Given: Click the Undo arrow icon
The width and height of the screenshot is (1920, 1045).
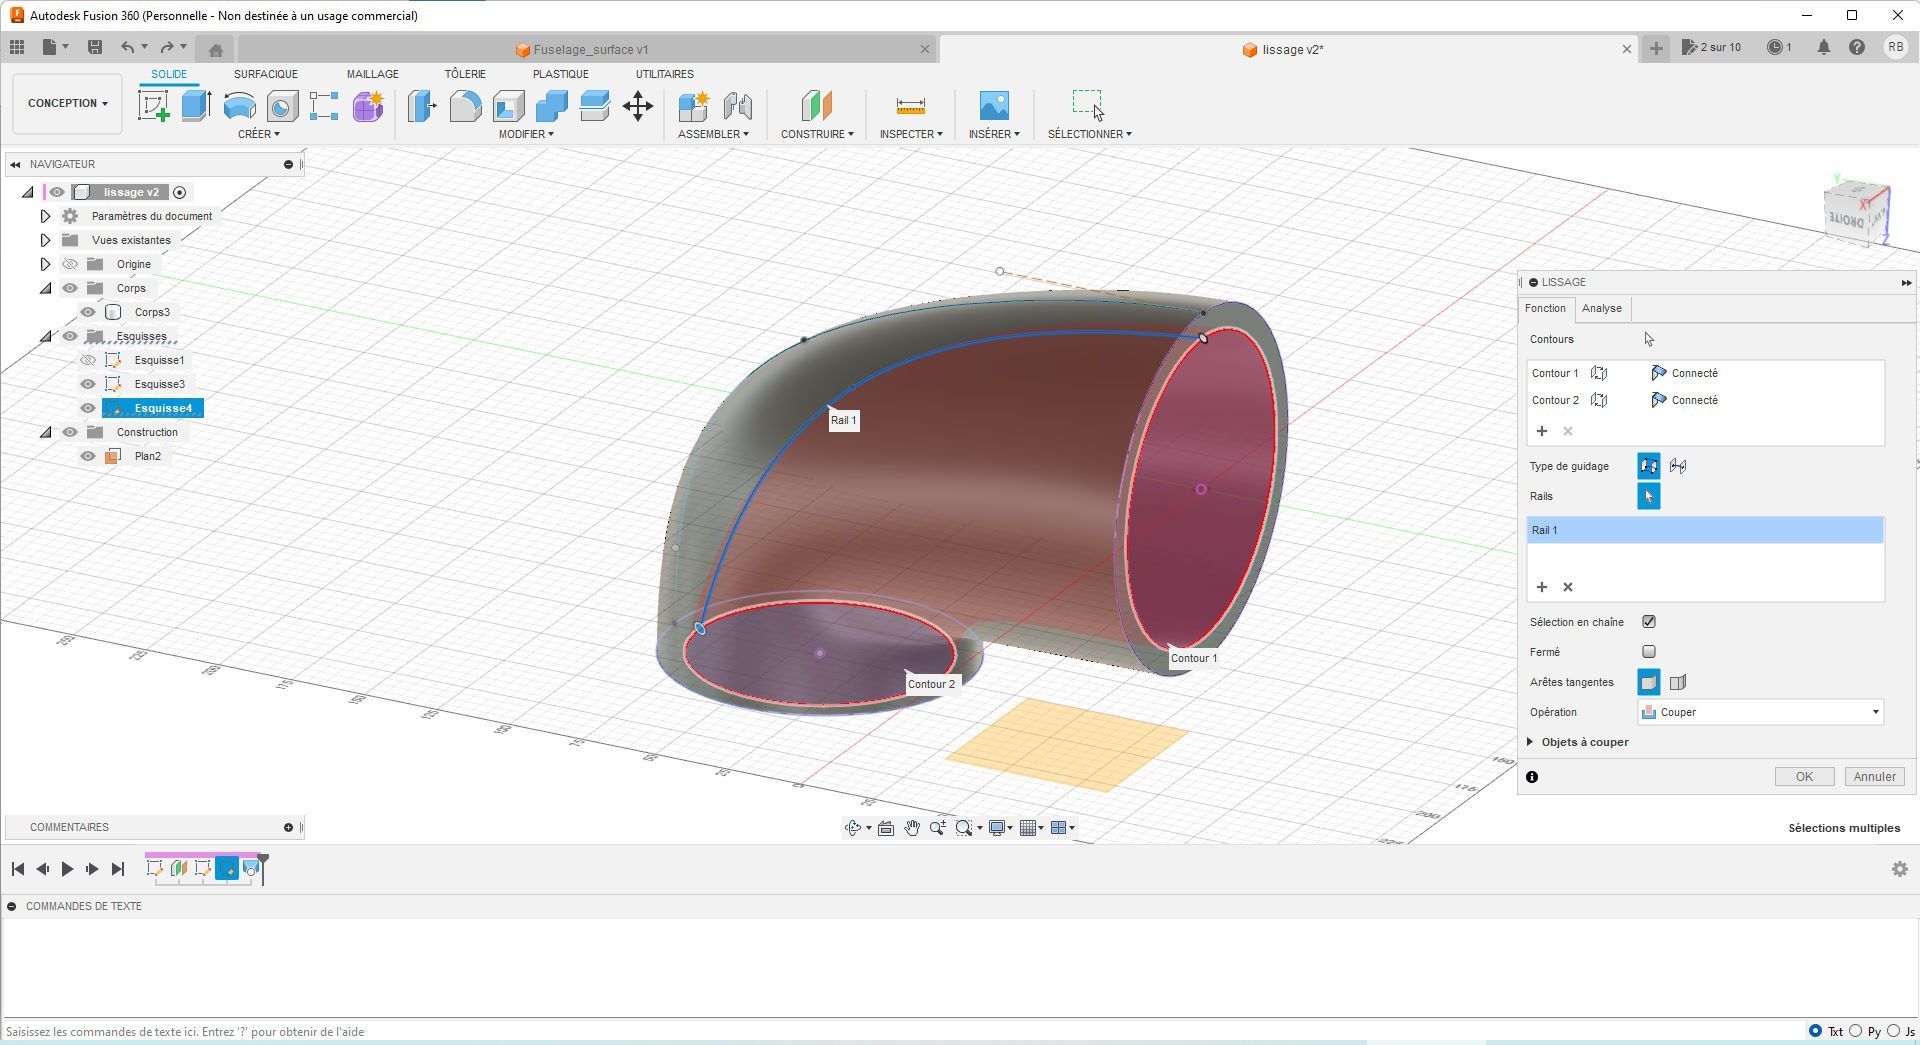Looking at the screenshot, I should [x=127, y=47].
